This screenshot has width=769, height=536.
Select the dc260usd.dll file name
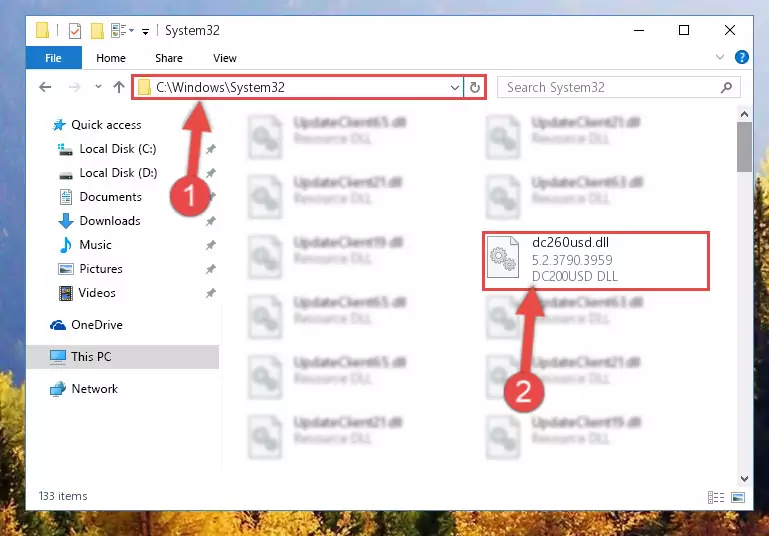click(x=570, y=242)
